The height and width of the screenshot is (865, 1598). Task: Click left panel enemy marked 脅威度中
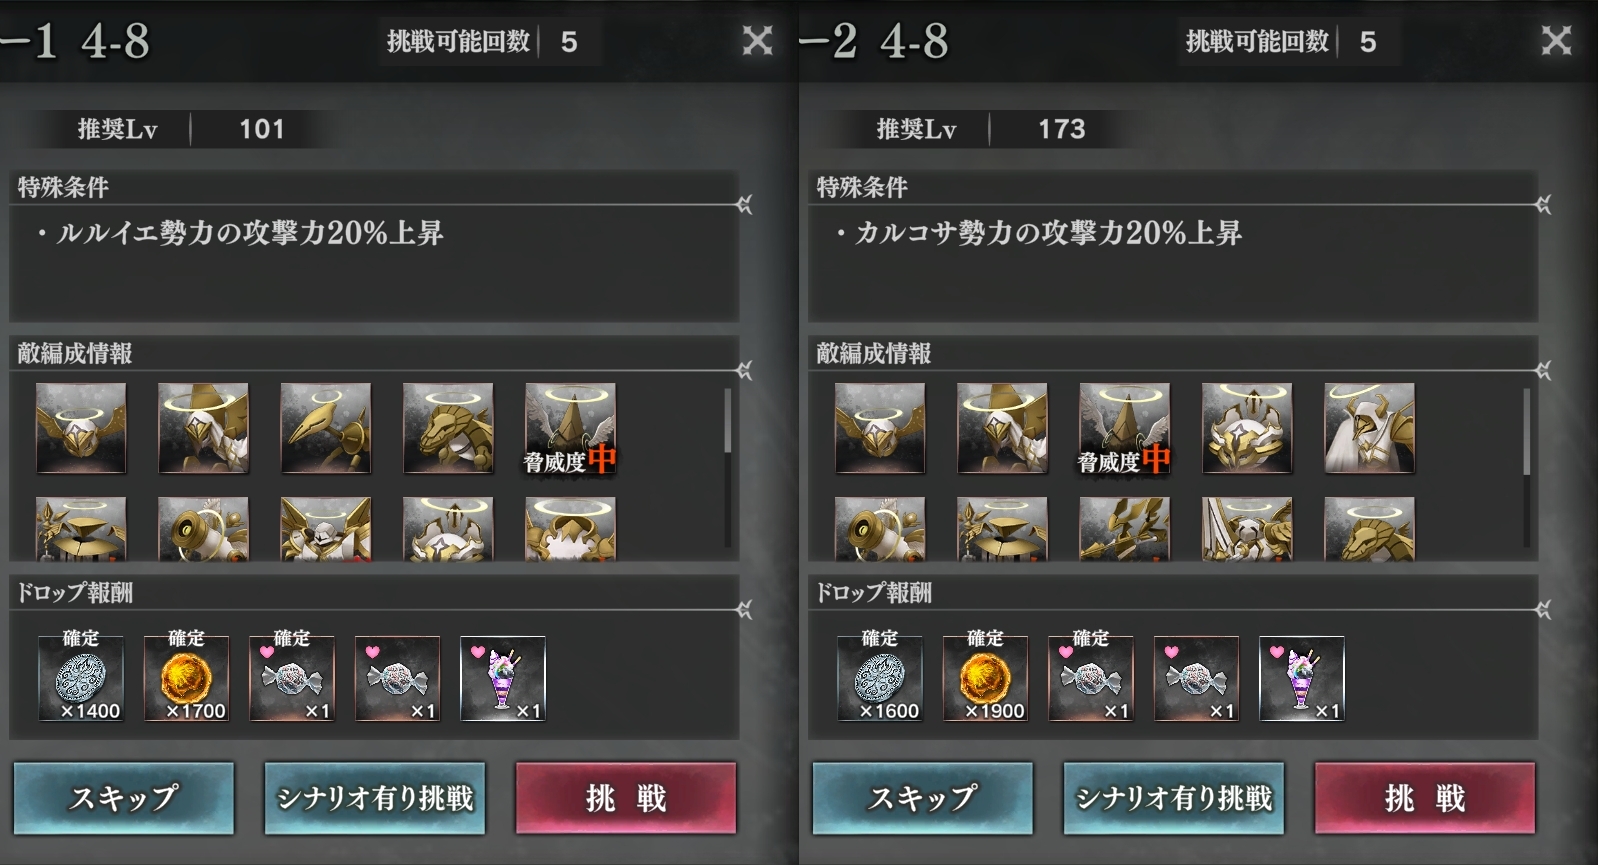point(570,428)
